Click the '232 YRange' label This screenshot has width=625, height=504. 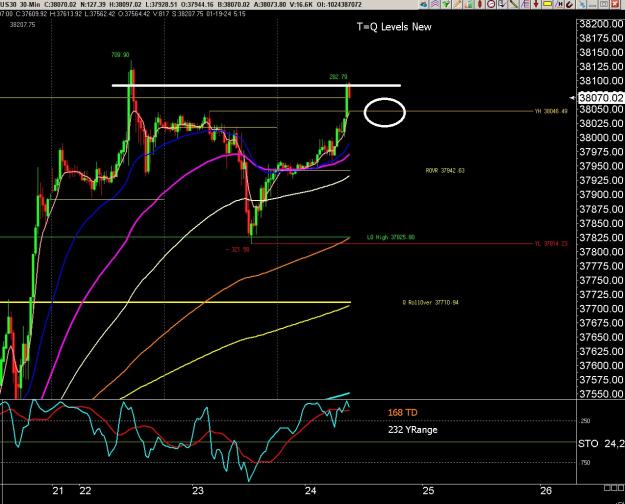[413, 430]
